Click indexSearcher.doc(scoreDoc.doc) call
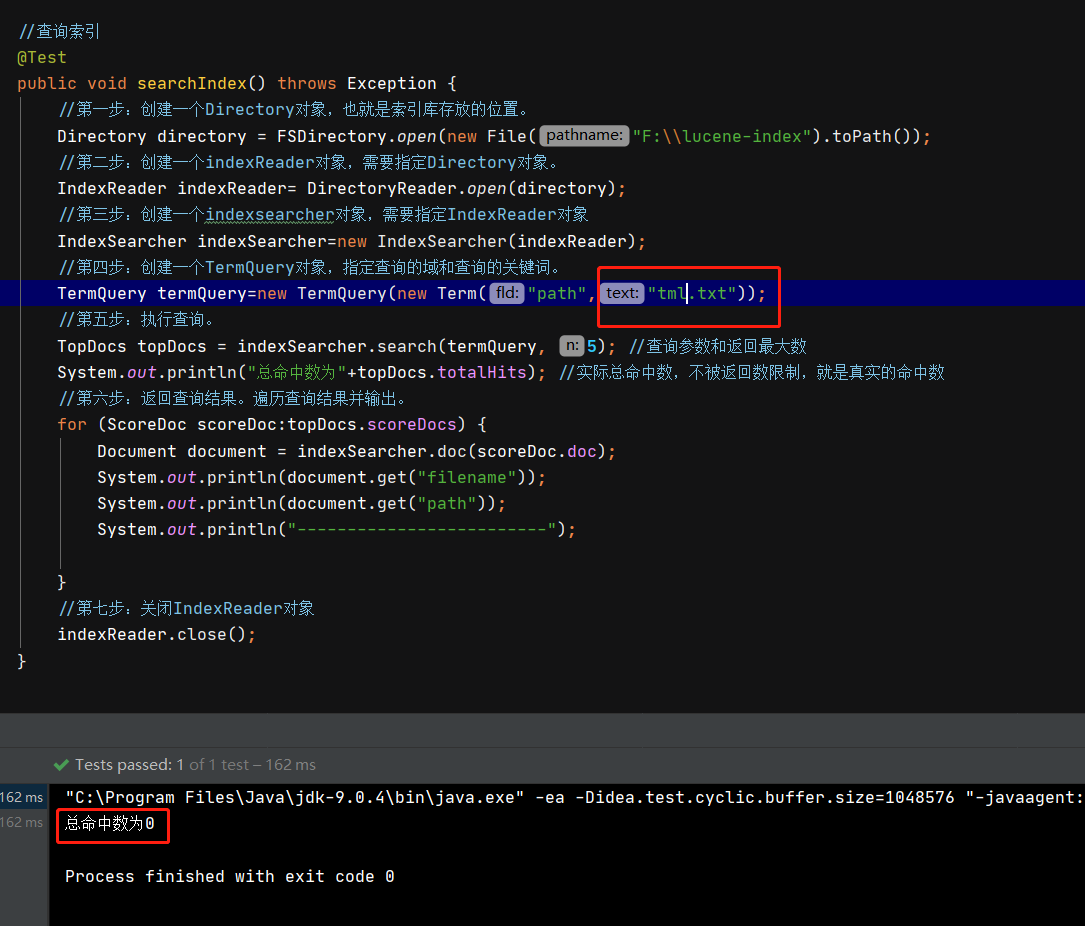 click(451, 451)
